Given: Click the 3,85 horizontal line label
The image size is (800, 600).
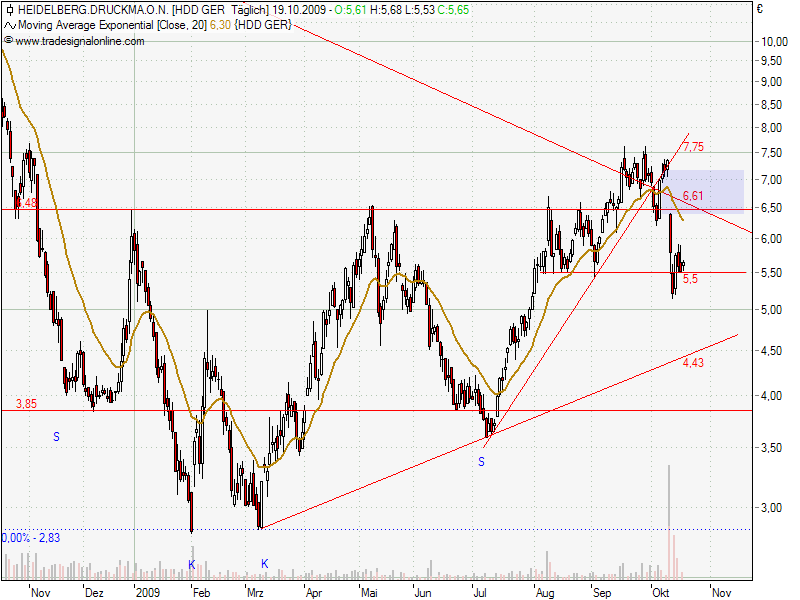Looking at the screenshot, I should 26,403.
